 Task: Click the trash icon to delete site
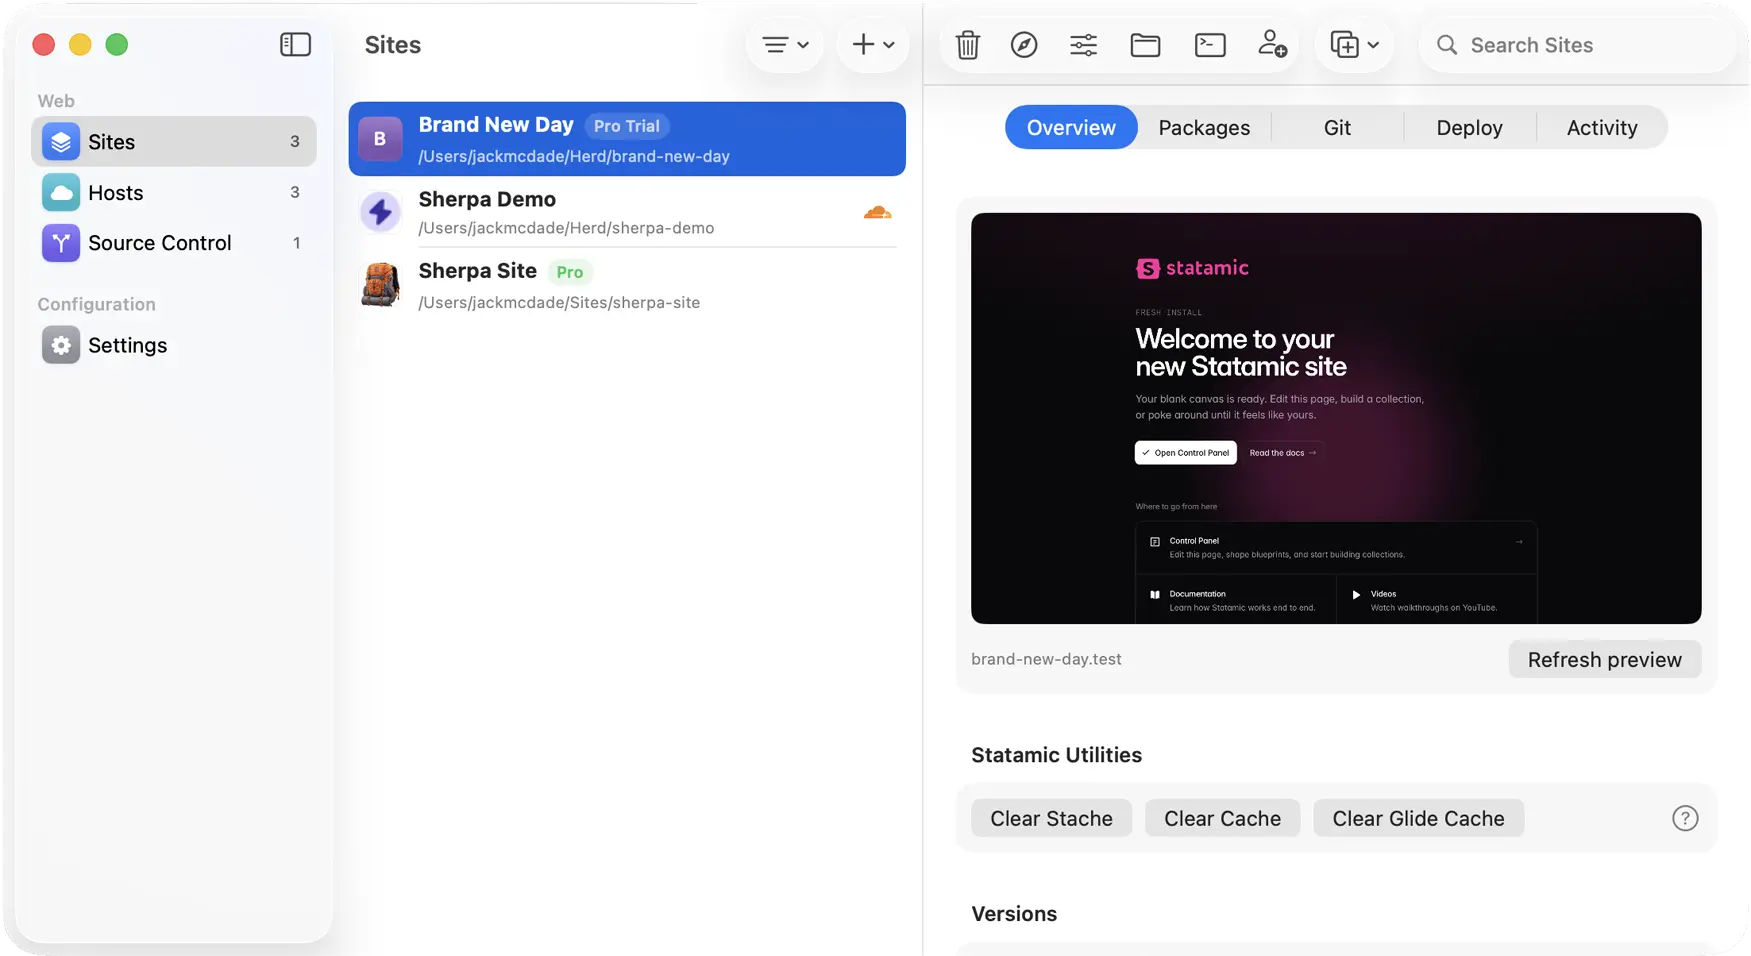tap(967, 45)
